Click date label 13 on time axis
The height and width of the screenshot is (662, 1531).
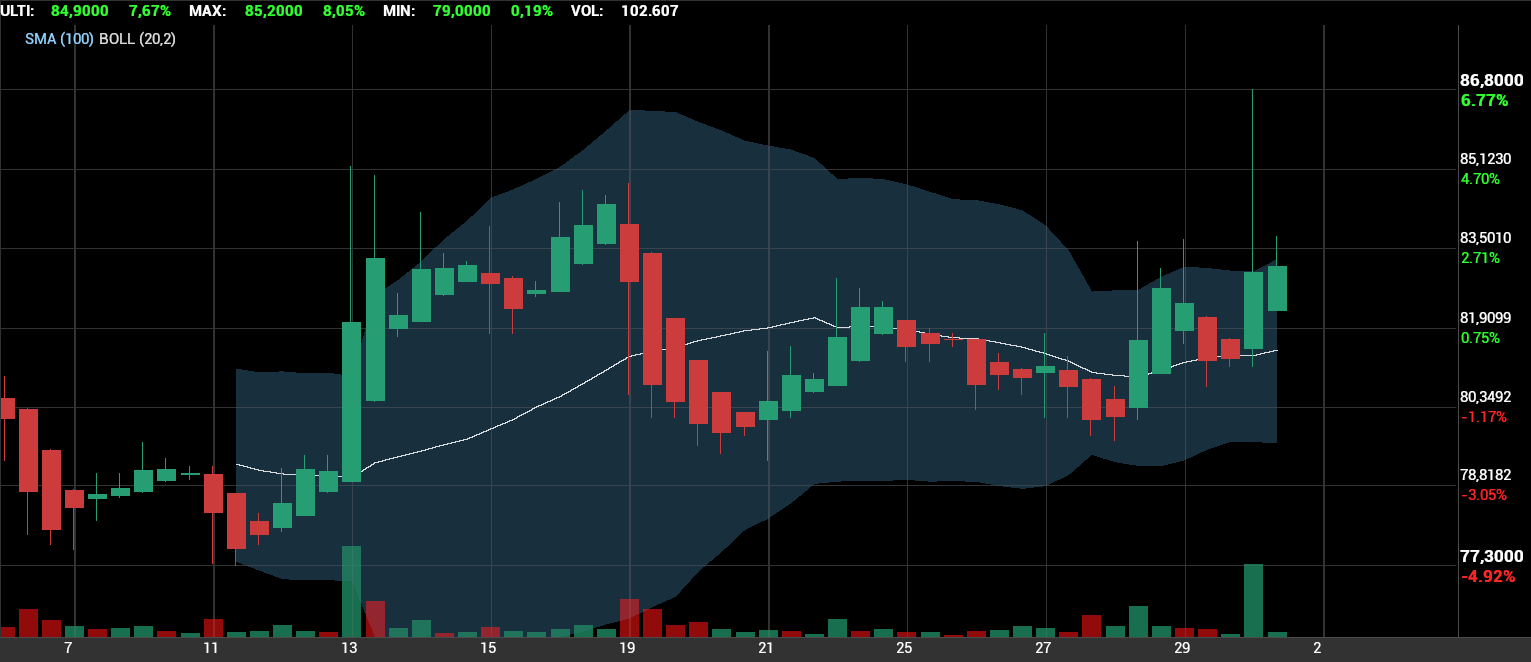pos(349,649)
